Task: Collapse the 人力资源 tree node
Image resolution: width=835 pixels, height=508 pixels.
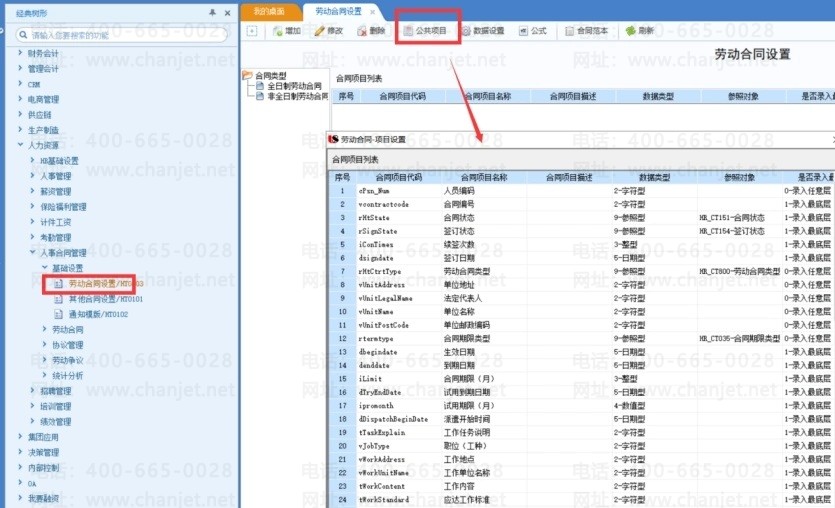Action: tap(20, 145)
